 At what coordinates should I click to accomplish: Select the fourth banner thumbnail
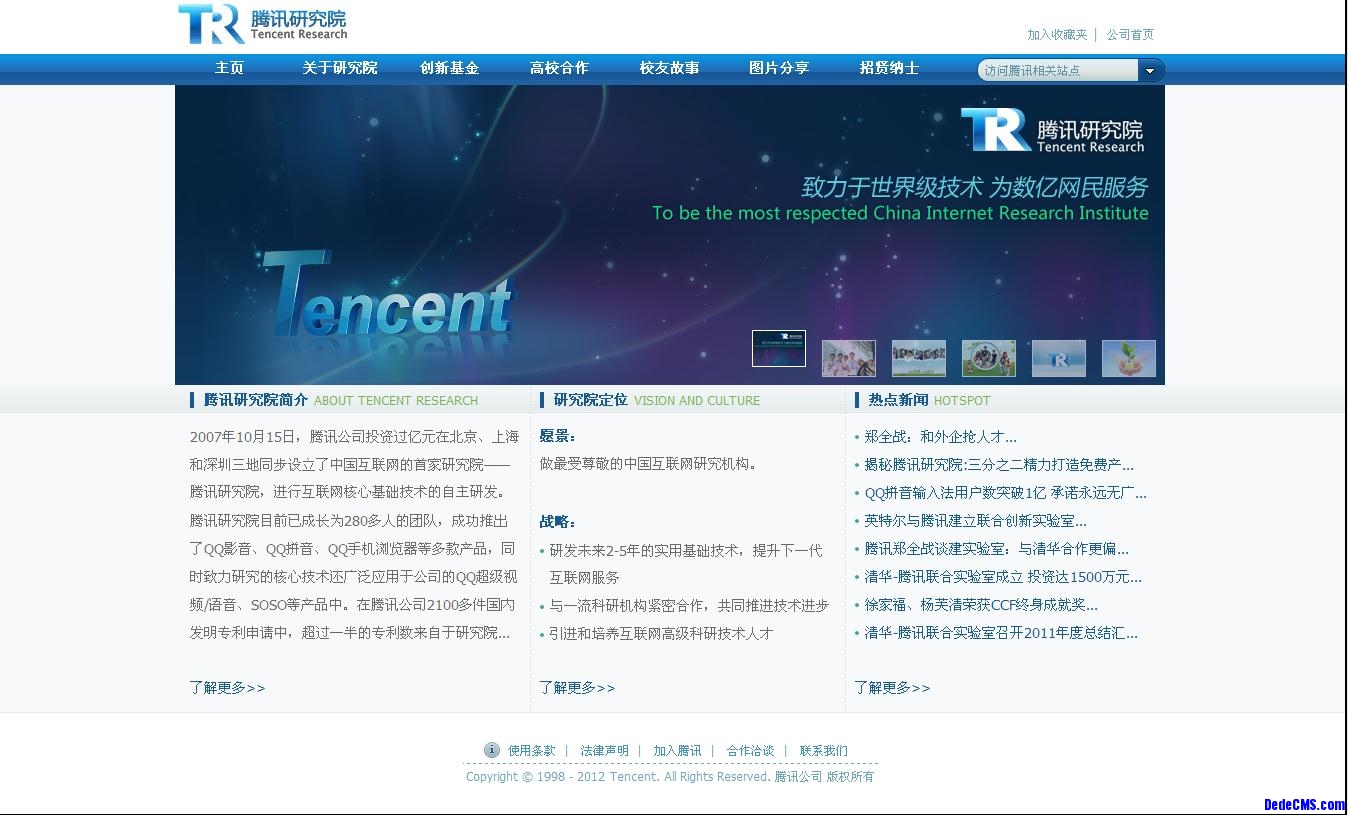click(x=988, y=358)
